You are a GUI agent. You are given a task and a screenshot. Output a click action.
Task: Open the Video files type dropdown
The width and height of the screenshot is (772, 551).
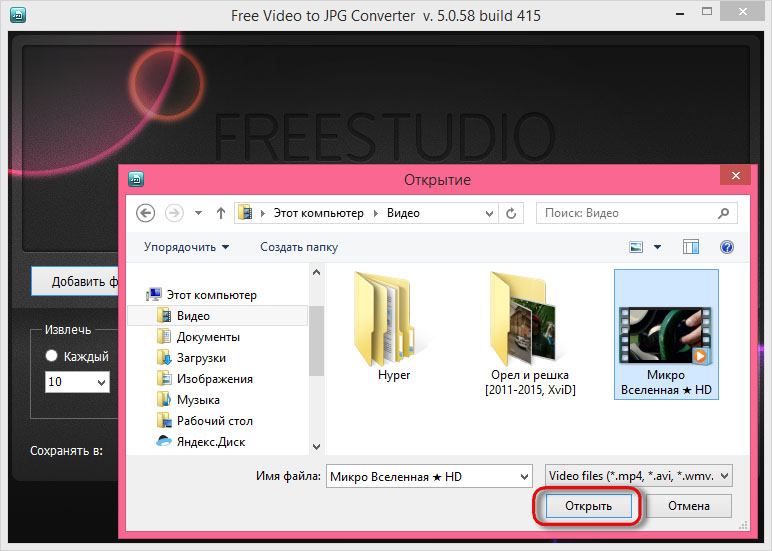(x=639, y=476)
